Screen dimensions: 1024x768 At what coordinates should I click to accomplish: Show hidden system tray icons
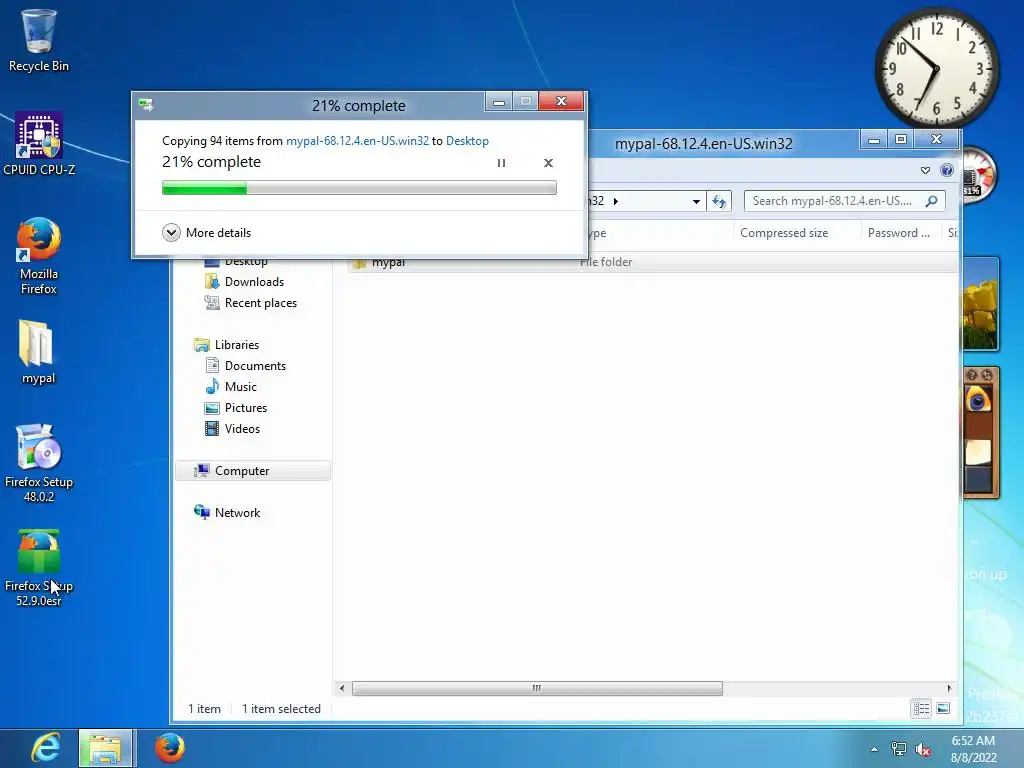pyautogui.click(x=874, y=749)
